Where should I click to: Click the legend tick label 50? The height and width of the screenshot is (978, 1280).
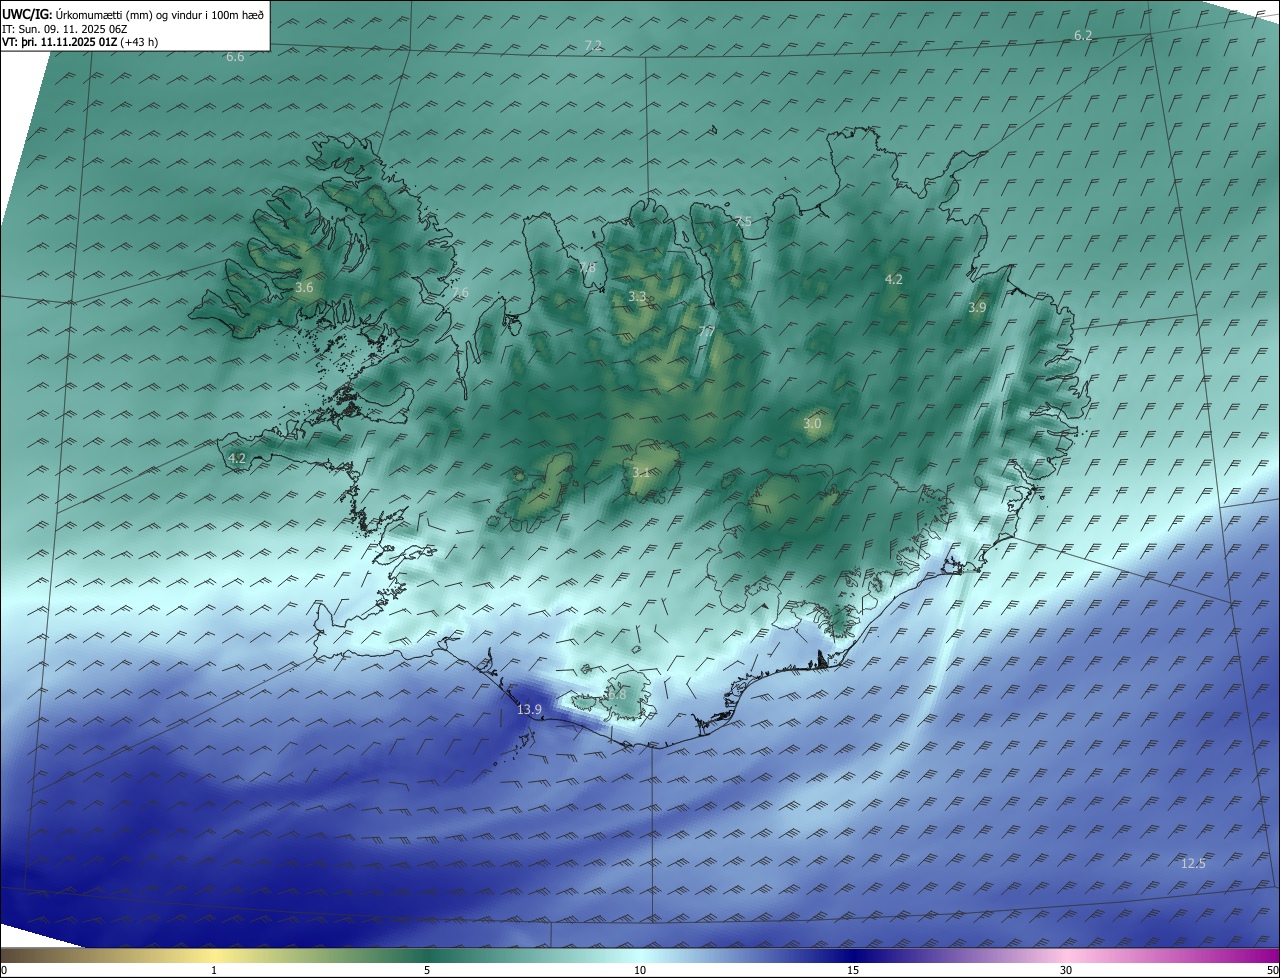point(1273,970)
